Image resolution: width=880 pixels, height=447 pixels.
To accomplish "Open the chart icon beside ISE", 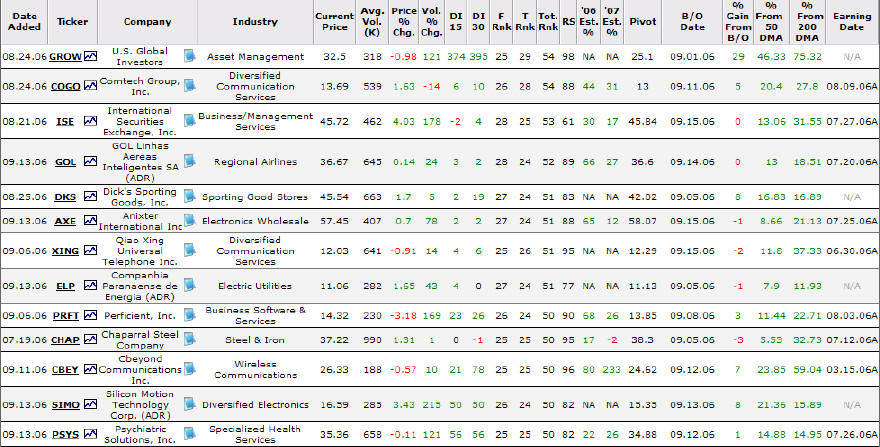I will tap(90, 120).
